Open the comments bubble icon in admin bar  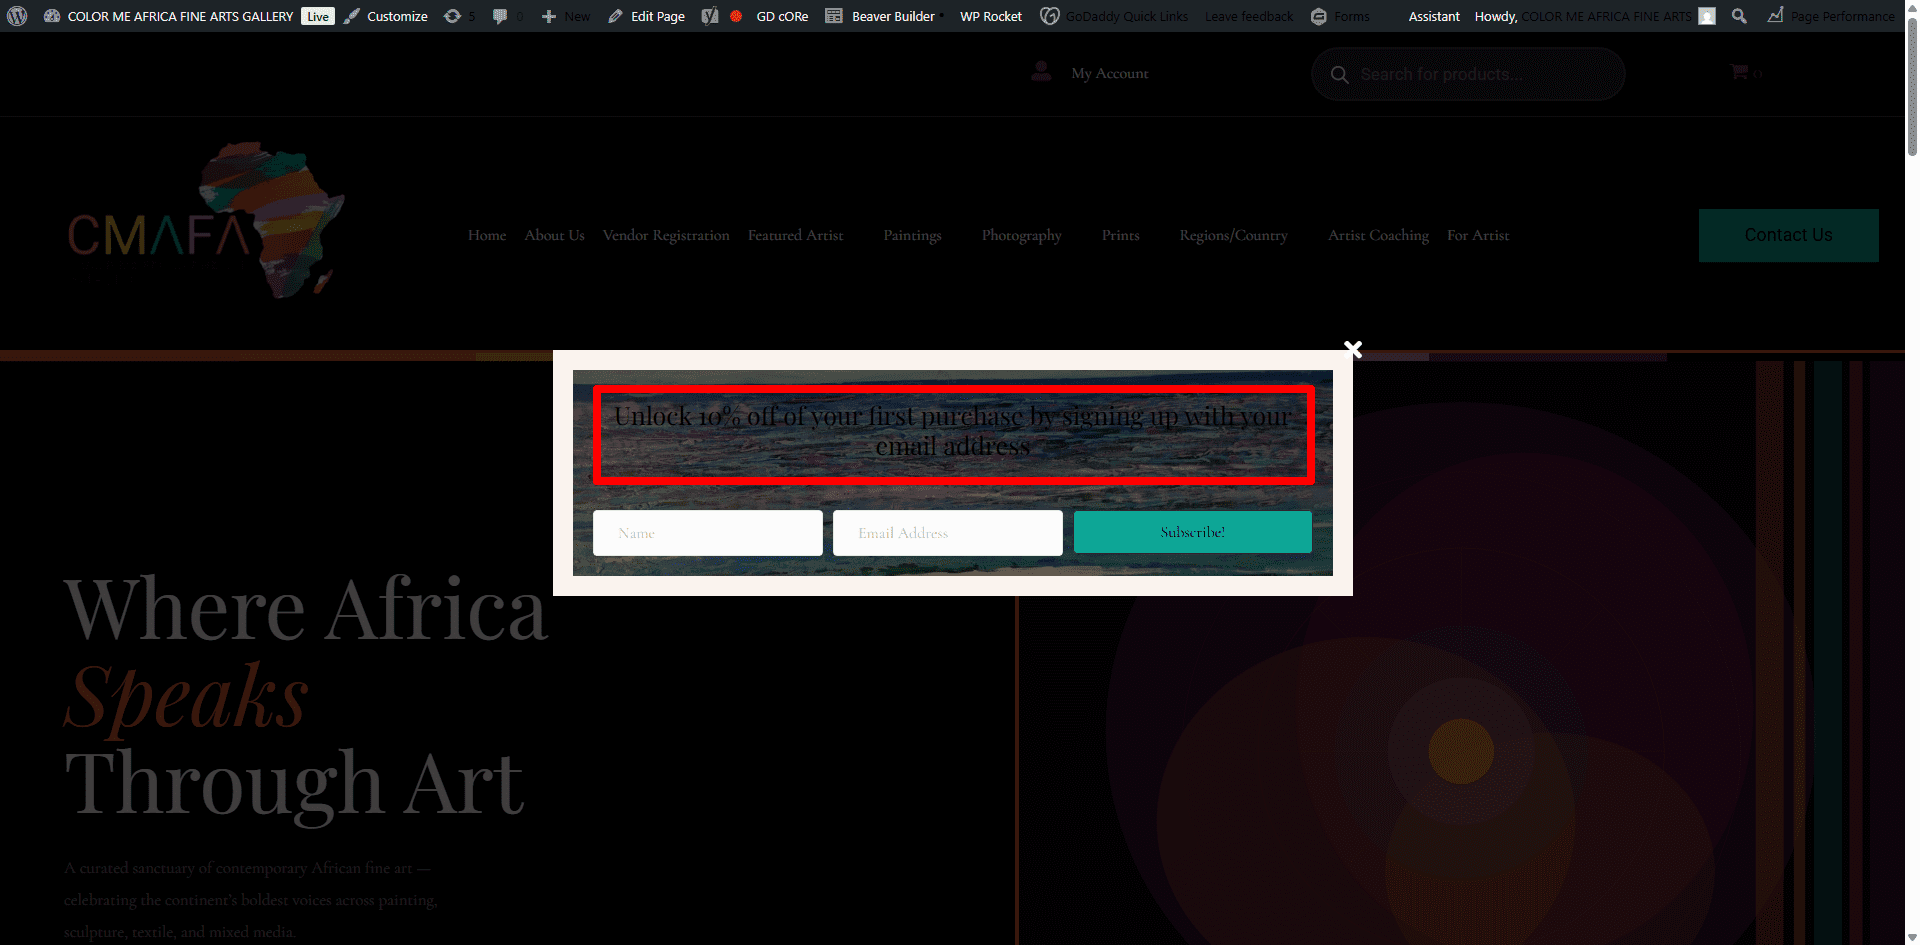pyautogui.click(x=500, y=16)
